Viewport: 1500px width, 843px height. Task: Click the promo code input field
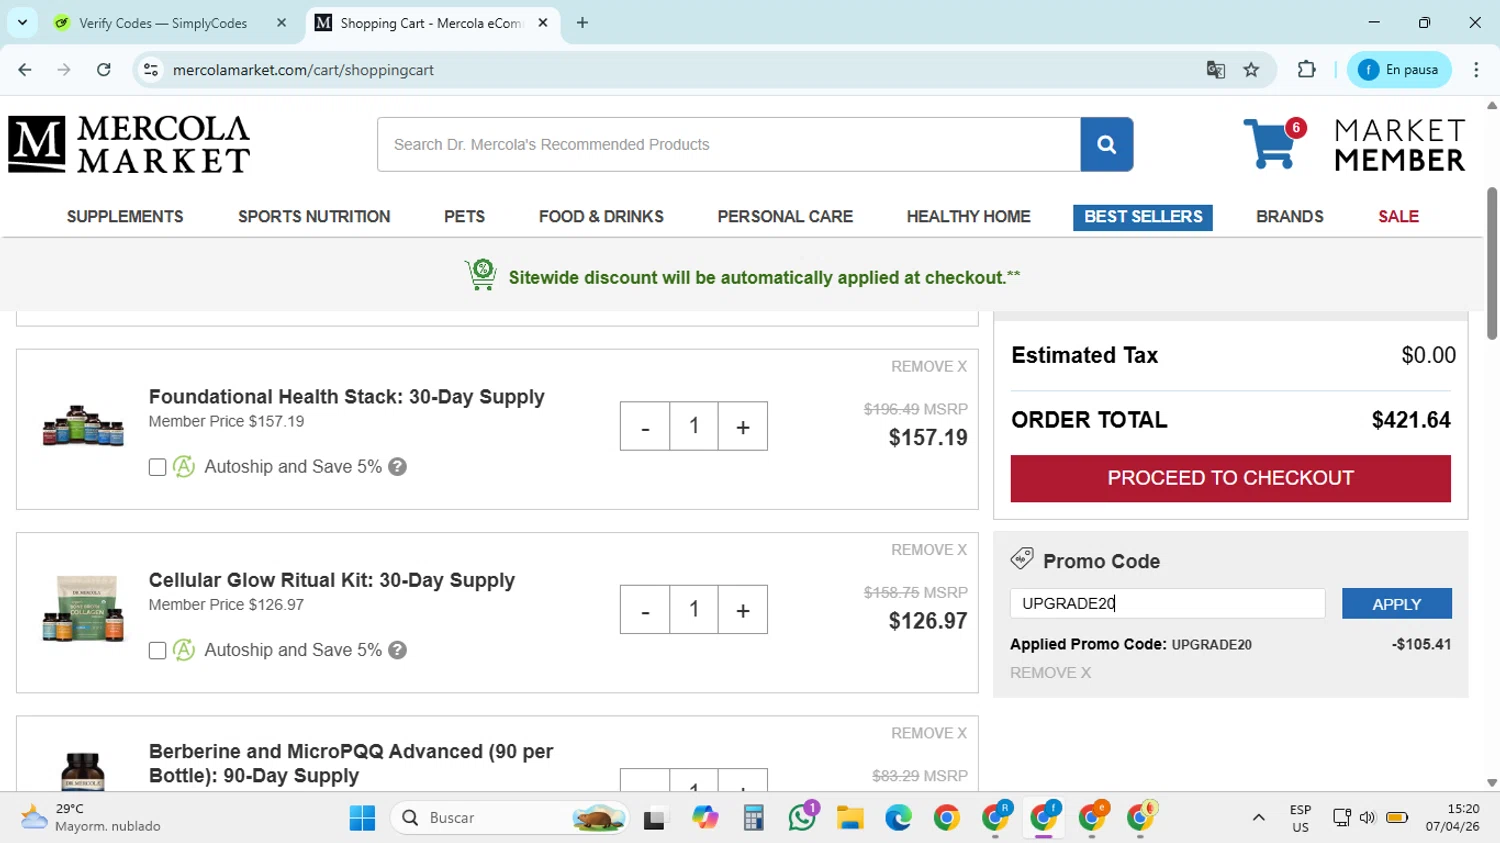coord(1167,603)
